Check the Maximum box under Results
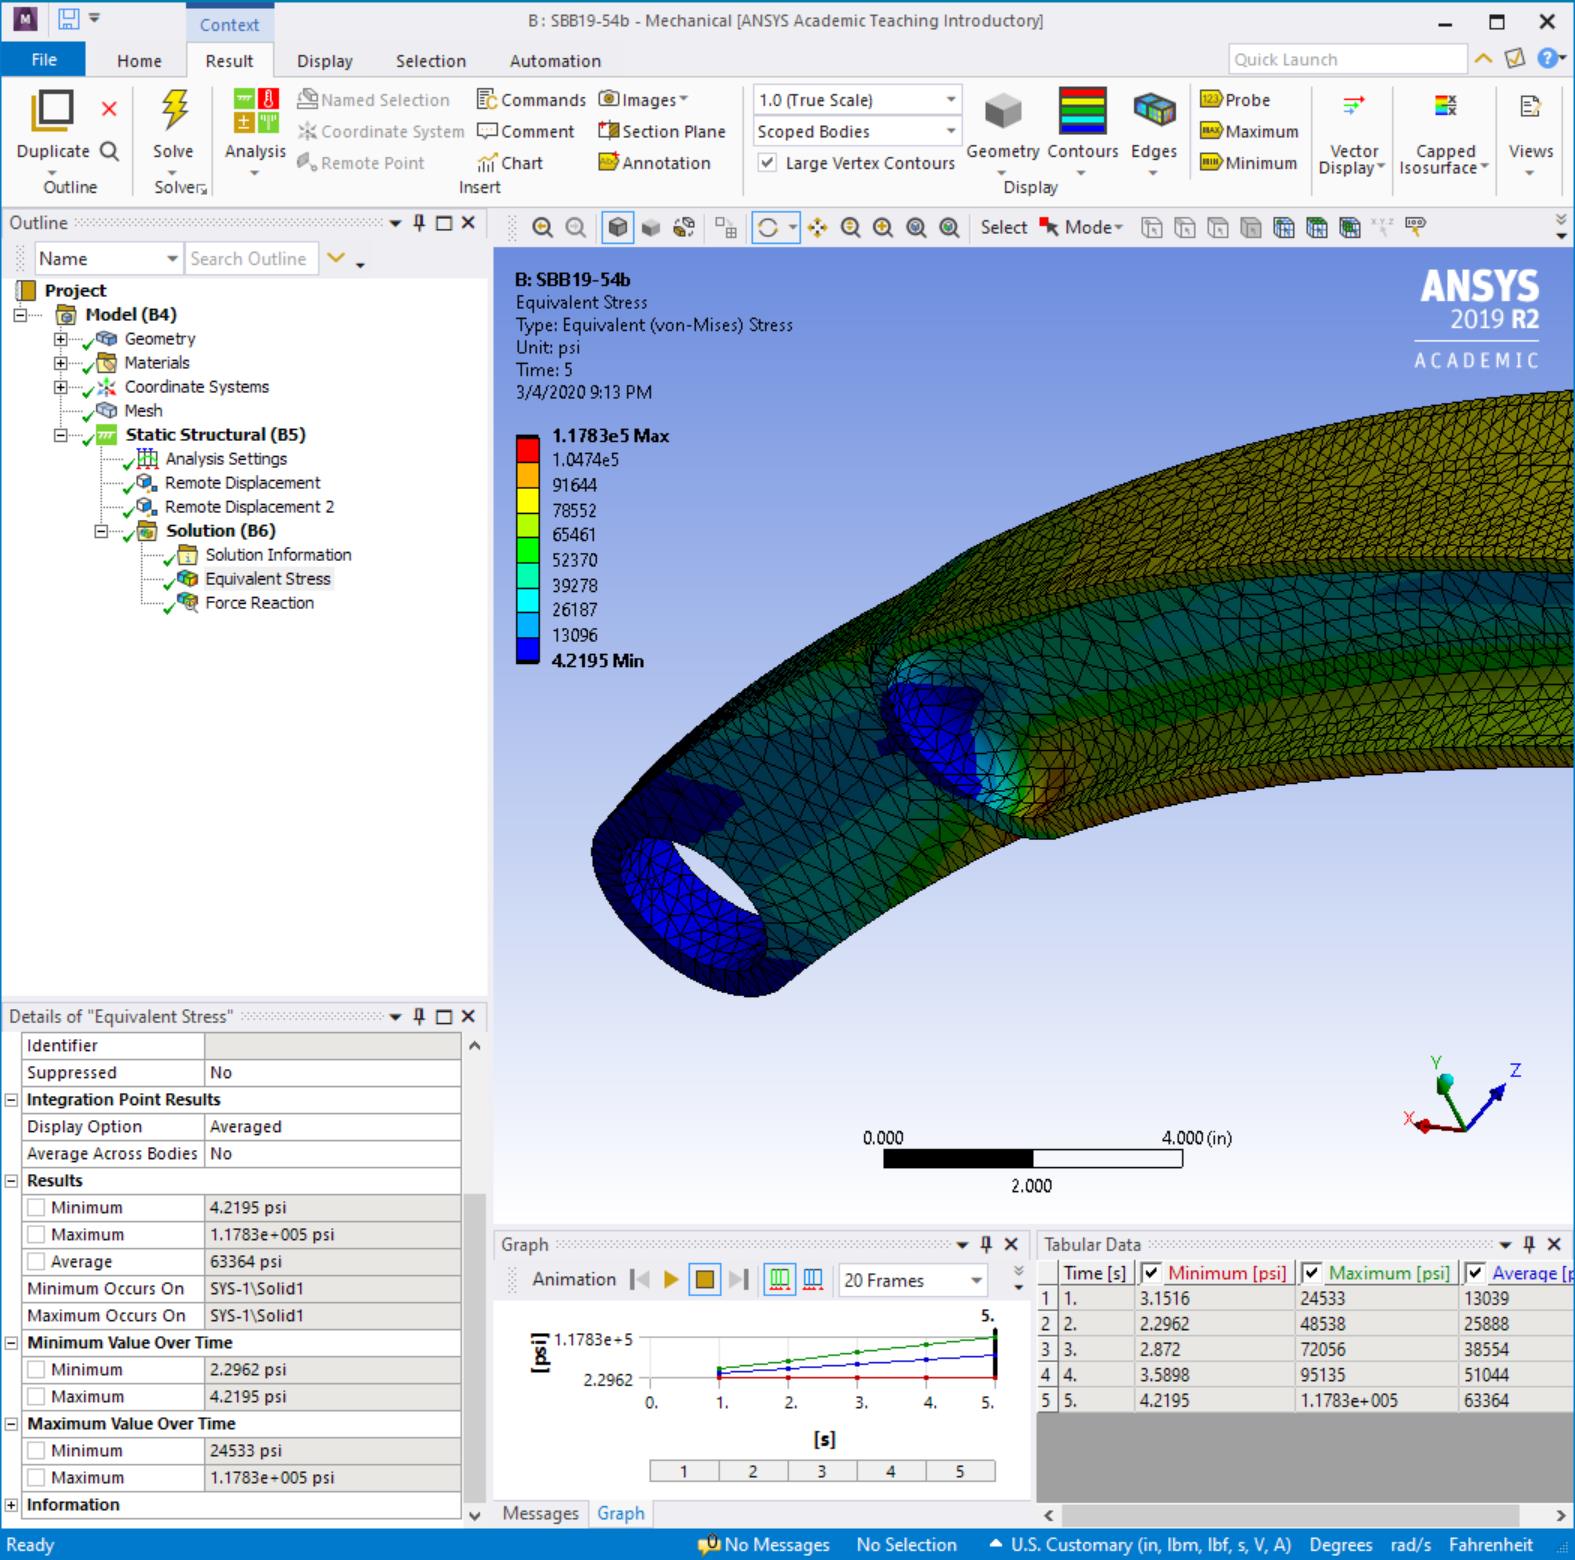This screenshot has width=1575, height=1560. click(36, 1234)
